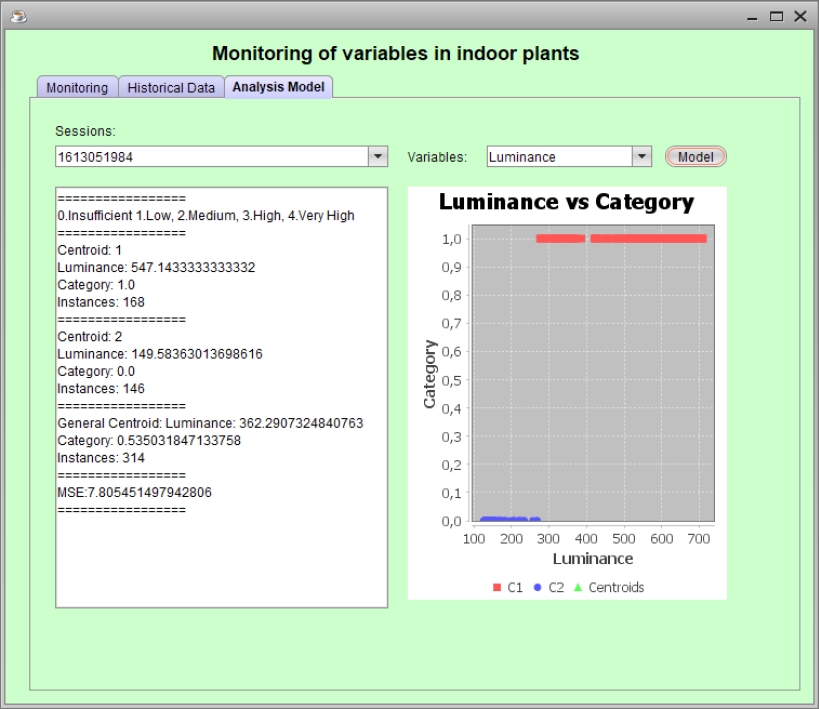Click the red C1 legend marker

[x=497, y=588]
